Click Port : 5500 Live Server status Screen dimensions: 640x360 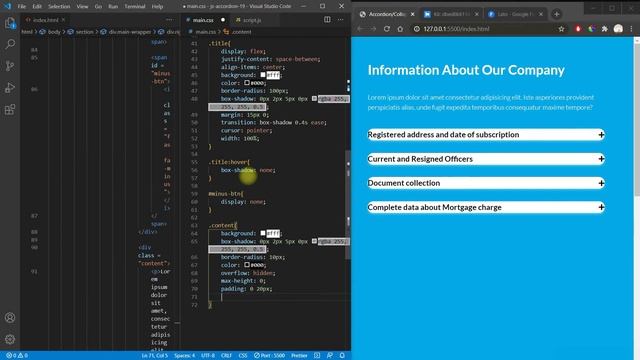point(269,356)
